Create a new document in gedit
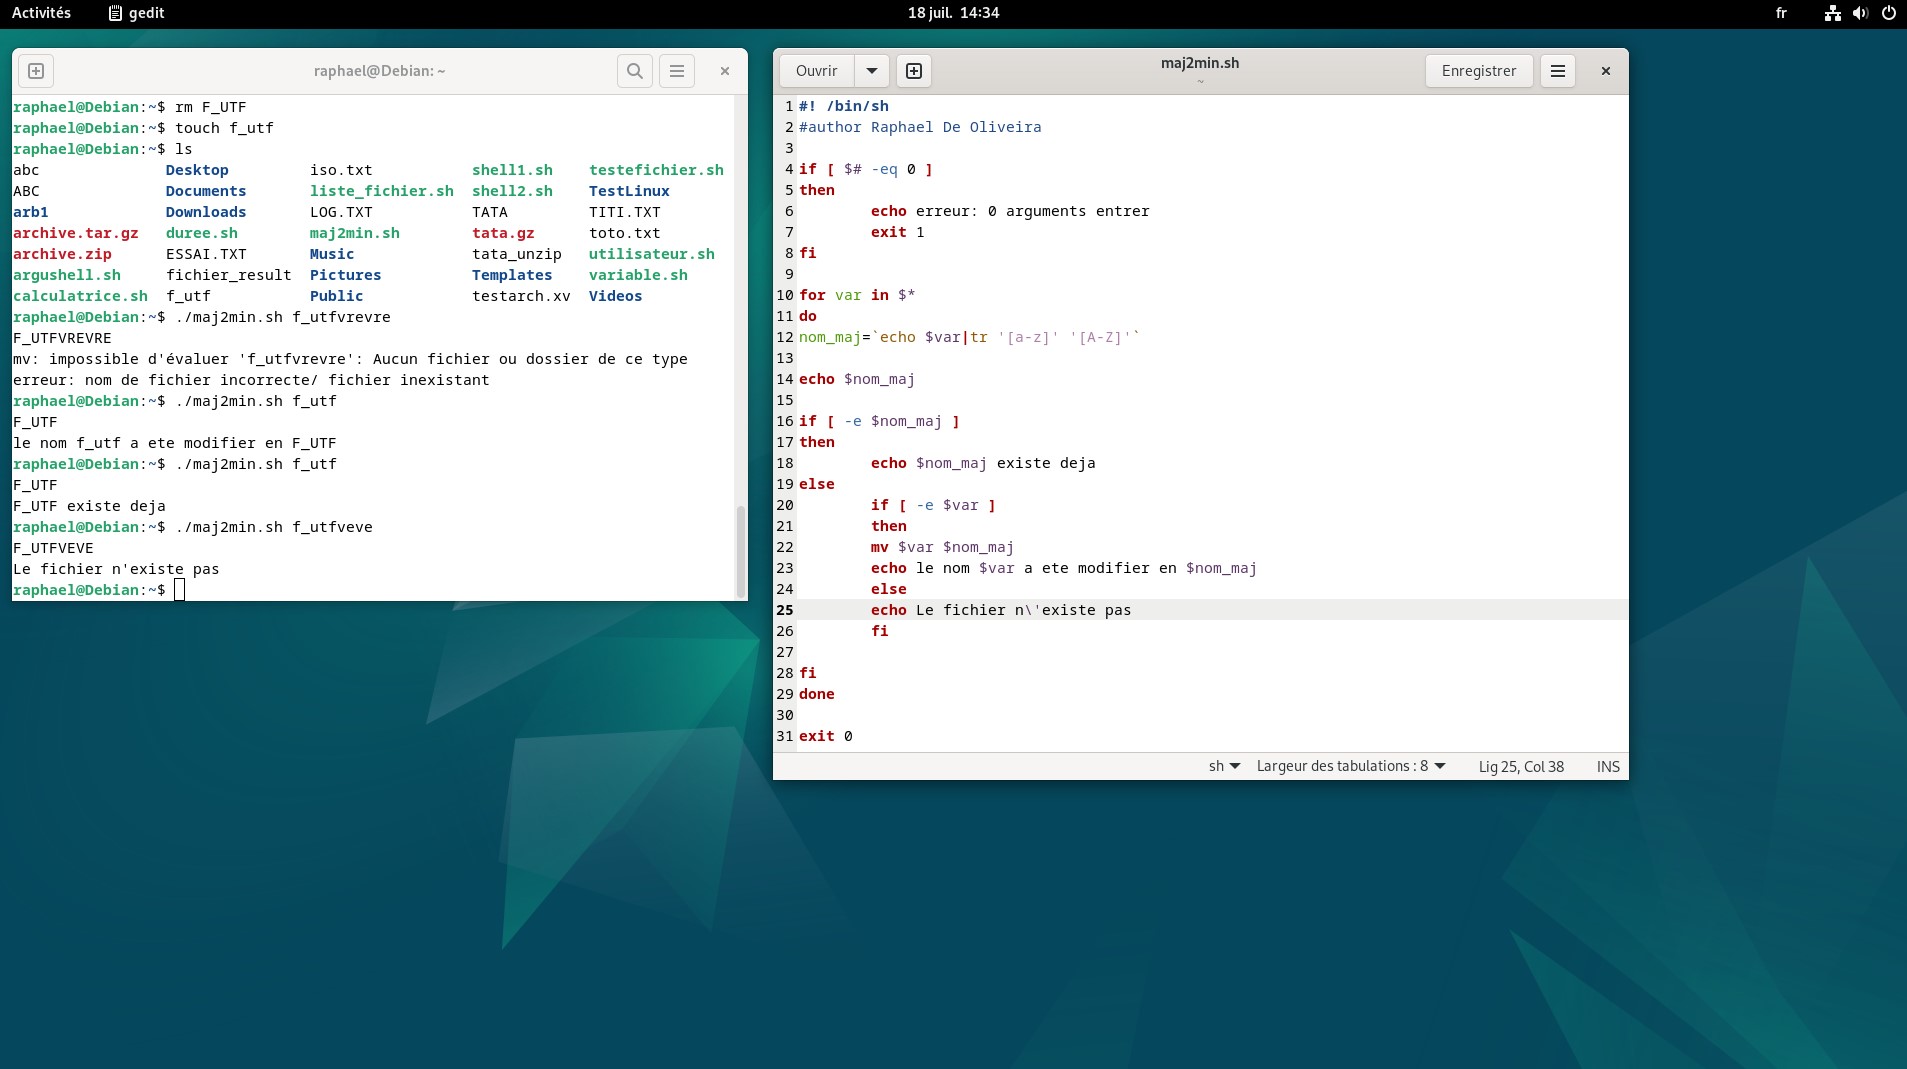 (914, 71)
